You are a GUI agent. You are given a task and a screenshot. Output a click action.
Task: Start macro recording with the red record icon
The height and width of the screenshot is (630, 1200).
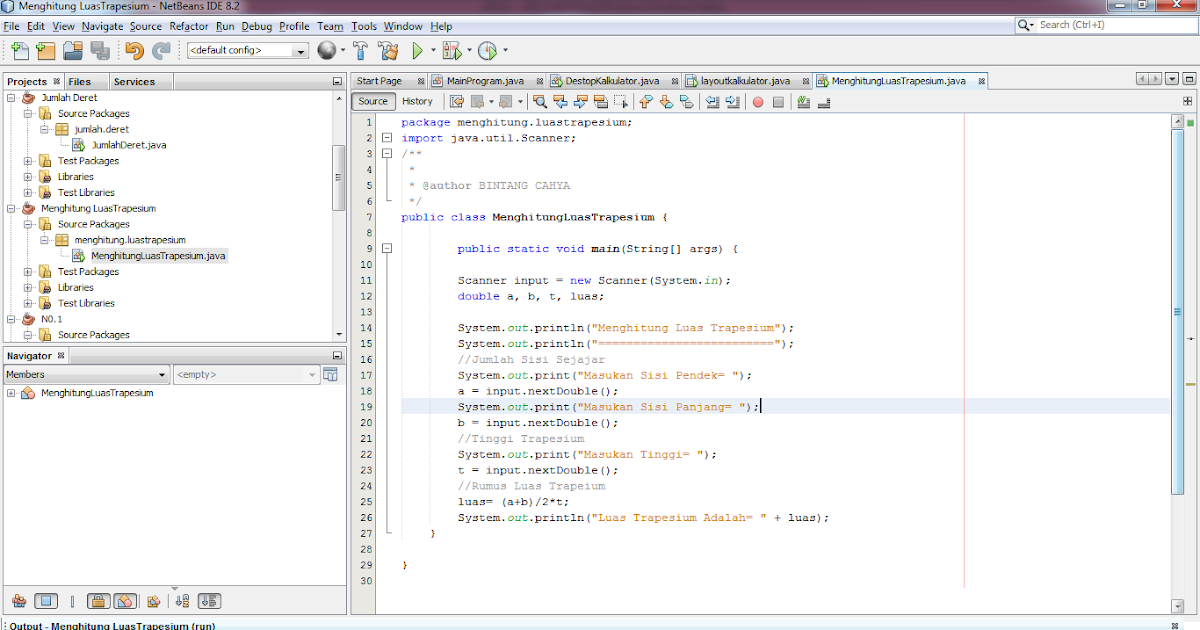757,101
